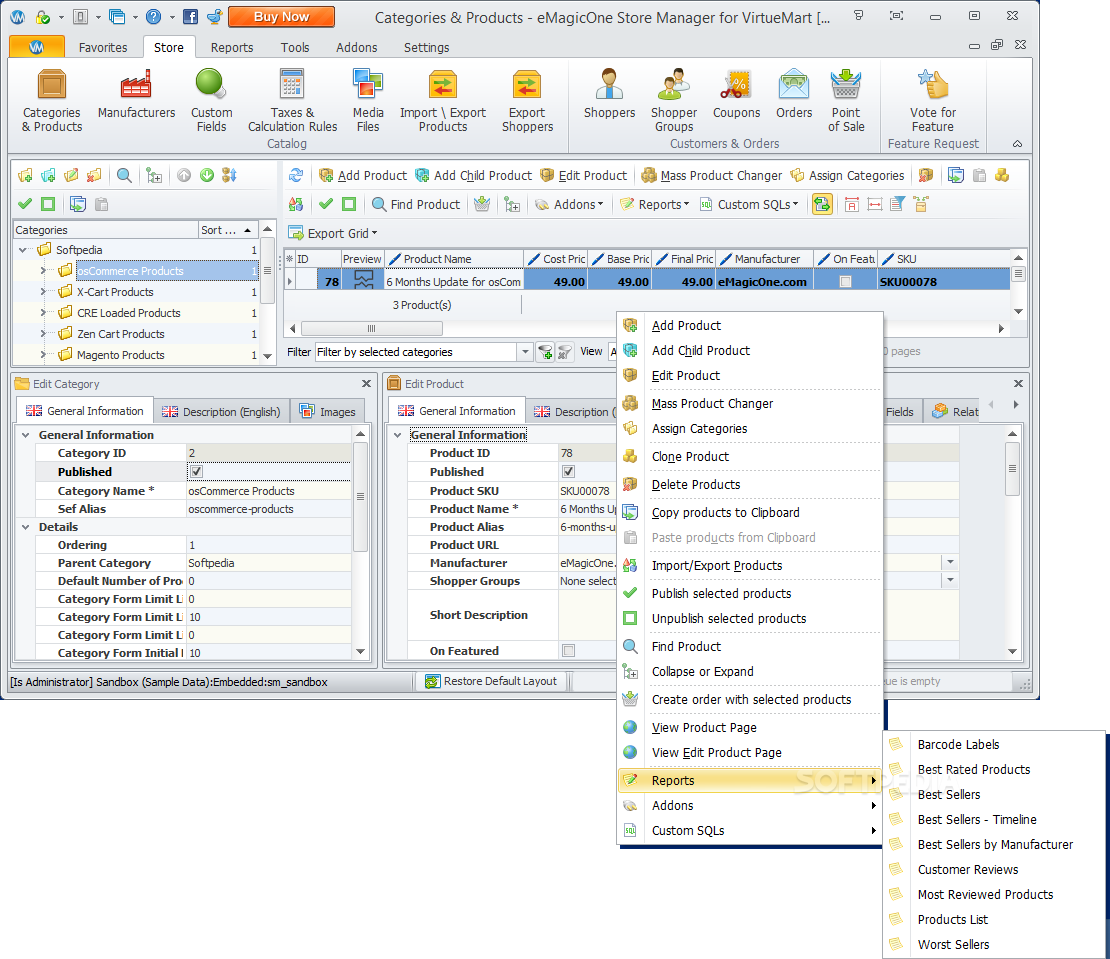Click move category down green arrow

click(x=207, y=175)
